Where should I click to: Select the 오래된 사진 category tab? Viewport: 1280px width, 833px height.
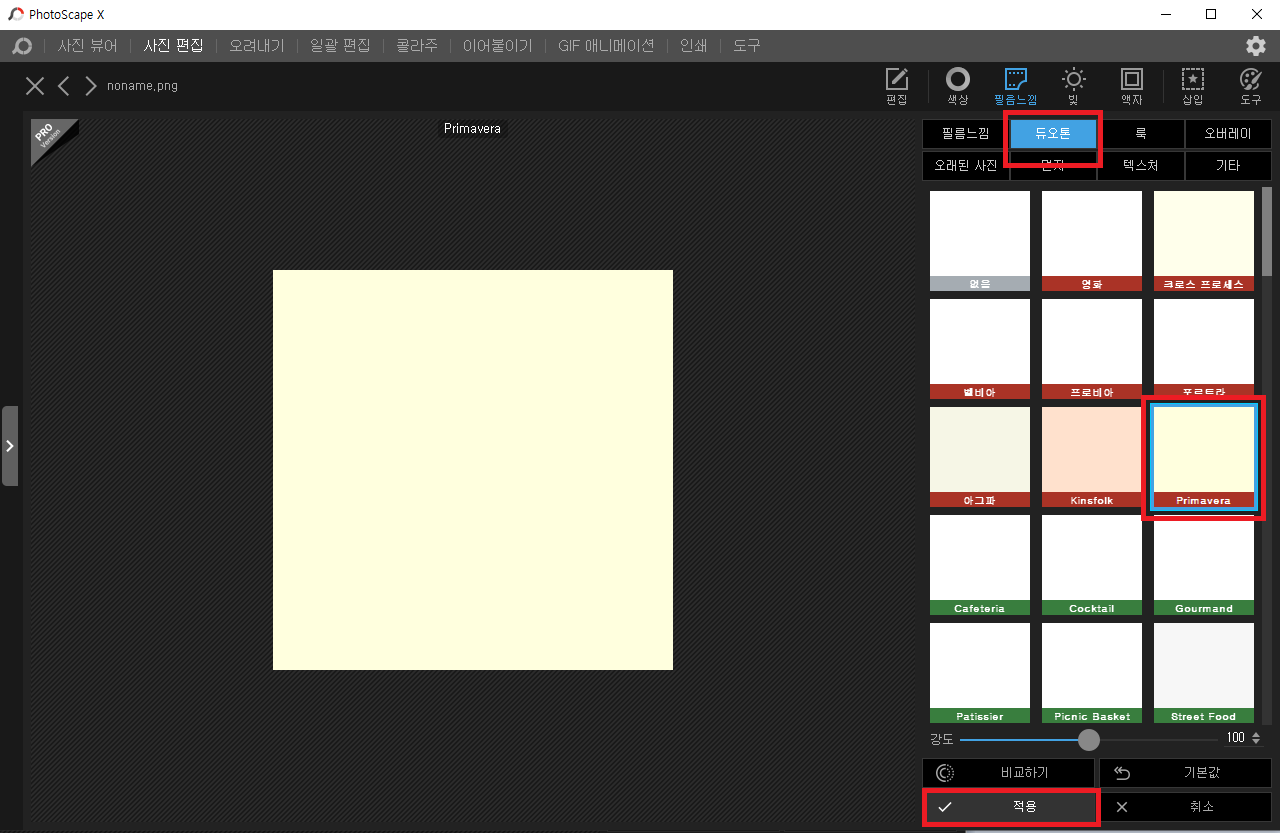pos(965,165)
